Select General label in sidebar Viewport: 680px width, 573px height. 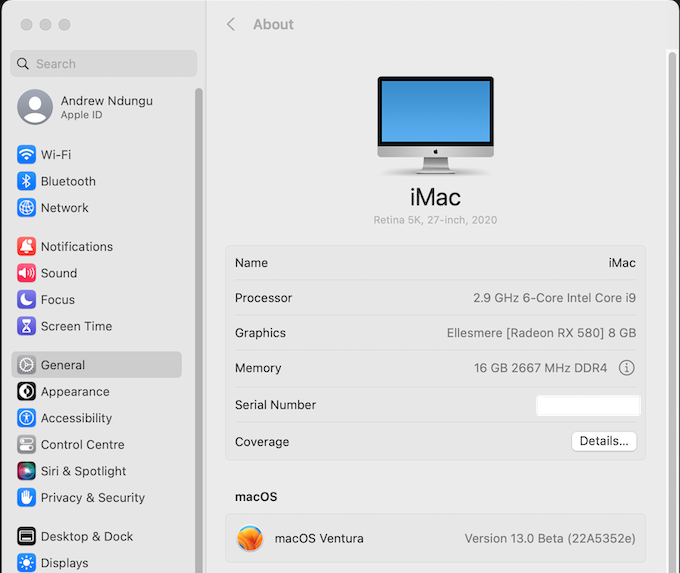[x=63, y=365]
